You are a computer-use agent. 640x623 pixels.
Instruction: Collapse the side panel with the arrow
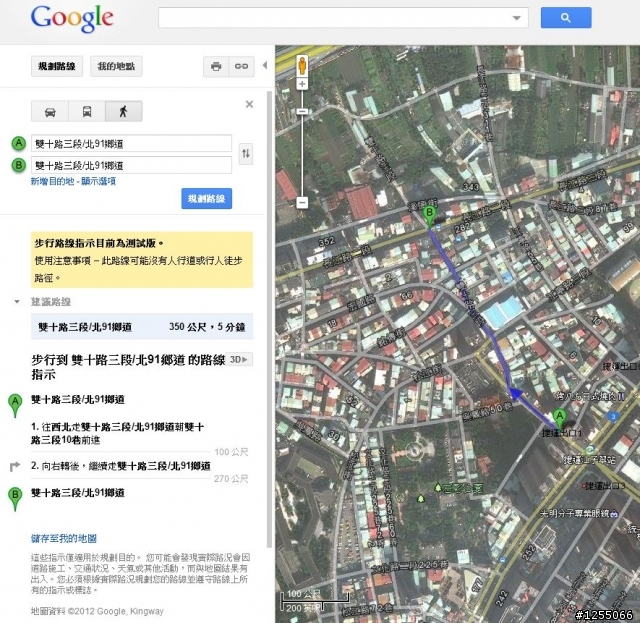265,65
